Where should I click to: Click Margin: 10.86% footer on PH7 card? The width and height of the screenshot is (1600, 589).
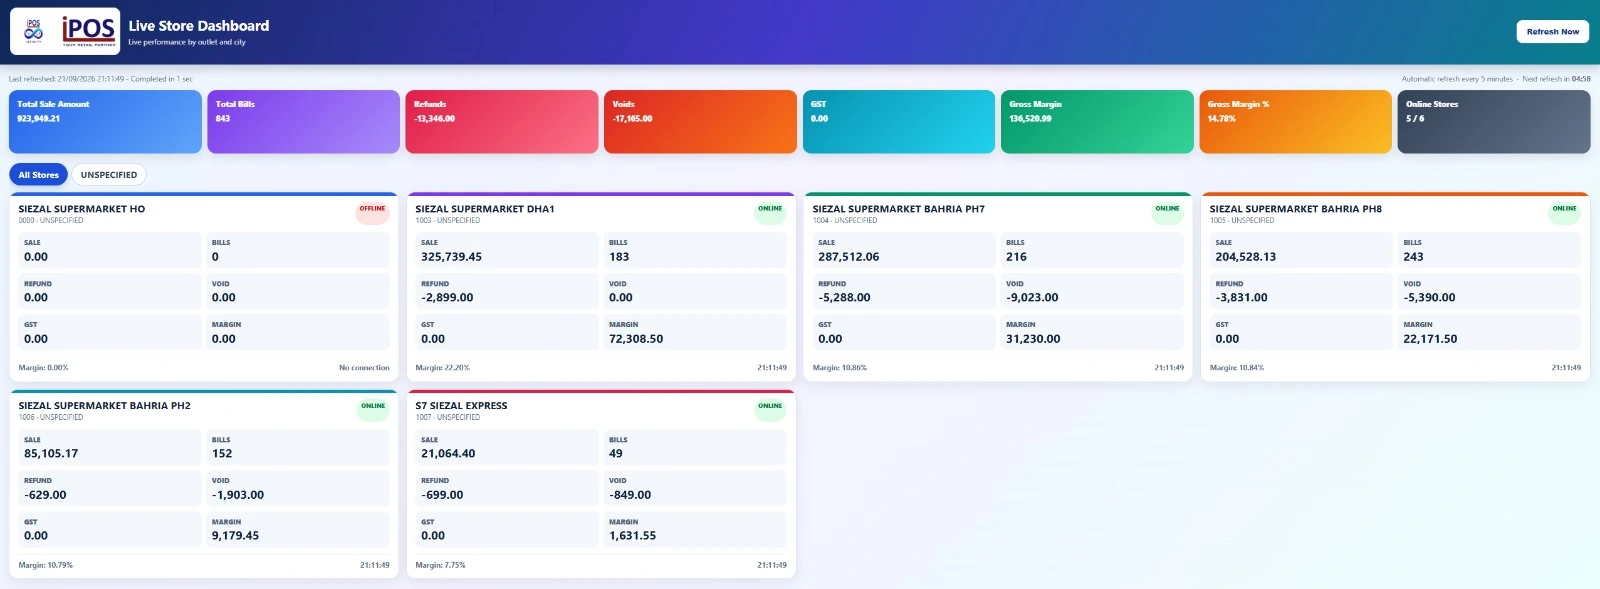(839, 368)
